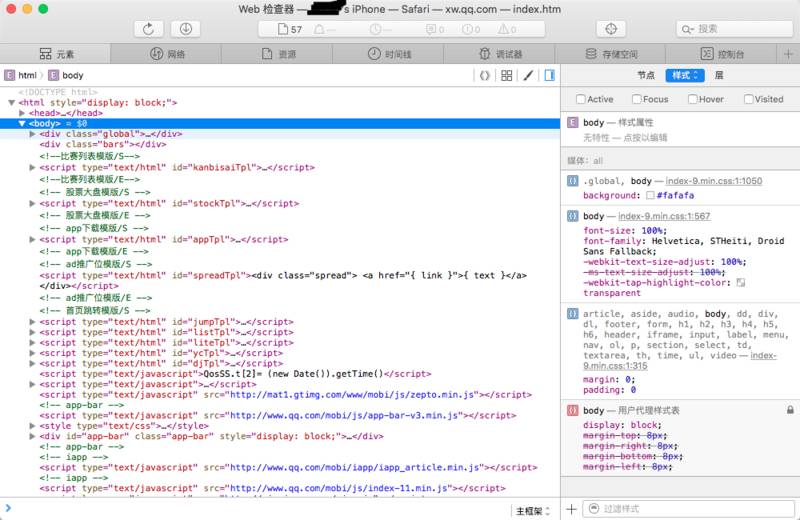Image resolution: width=800 pixels, height=520 pixels.
Task: Click the rule icon beside .global, body selector
Action: [x=573, y=181]
